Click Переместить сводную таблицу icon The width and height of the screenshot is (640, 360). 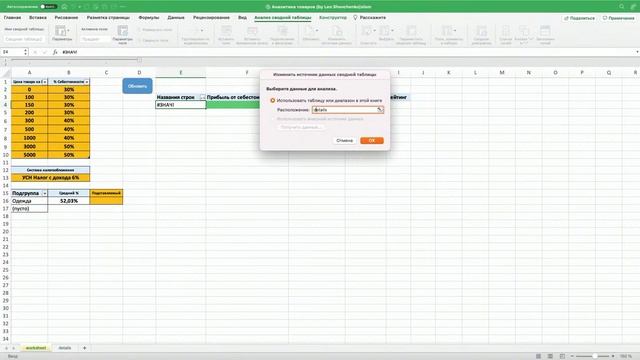[x=411, y=31]
